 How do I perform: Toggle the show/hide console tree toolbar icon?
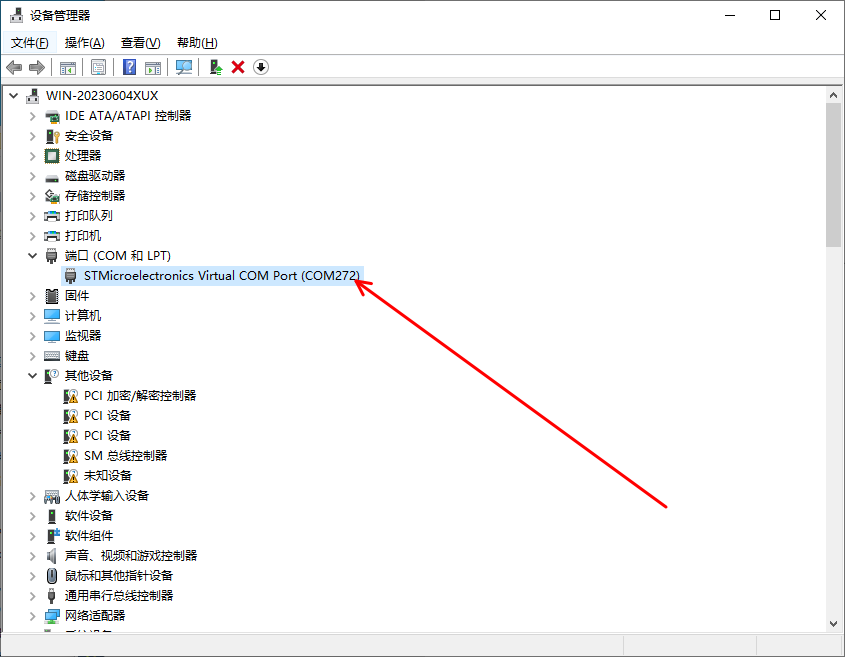click(68, 67)
